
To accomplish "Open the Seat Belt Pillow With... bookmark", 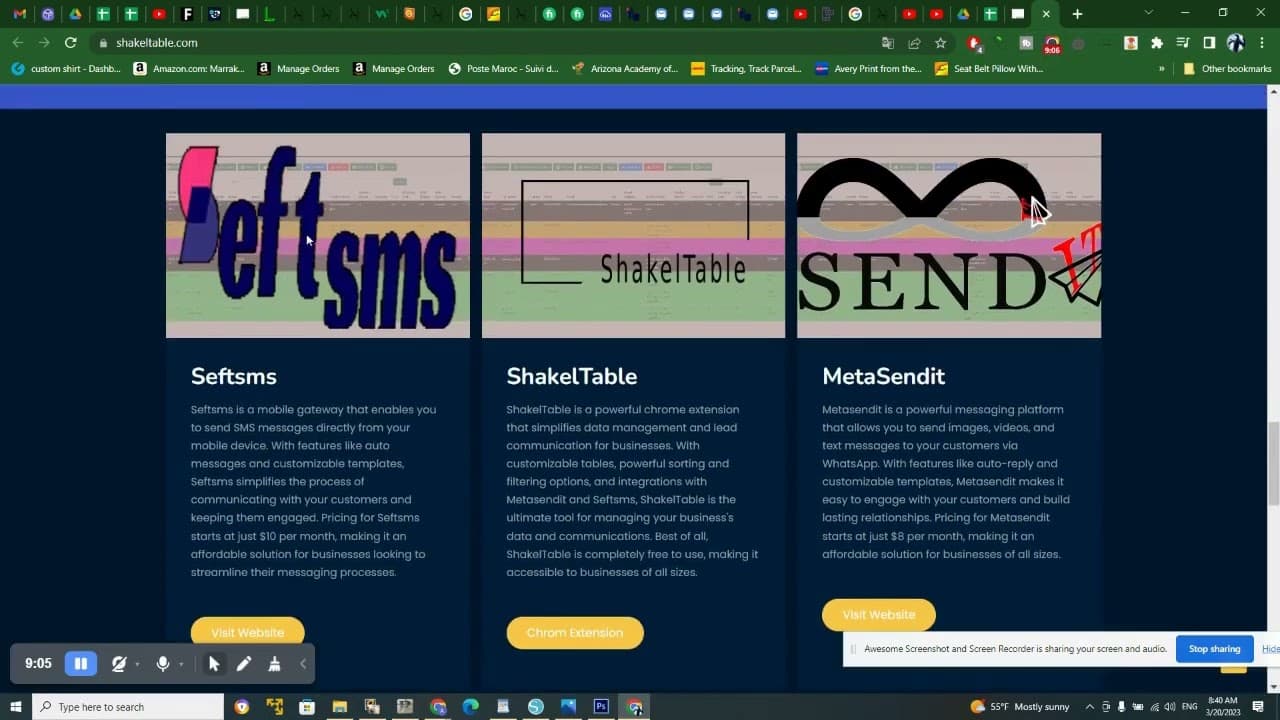I will coord(989,69).
